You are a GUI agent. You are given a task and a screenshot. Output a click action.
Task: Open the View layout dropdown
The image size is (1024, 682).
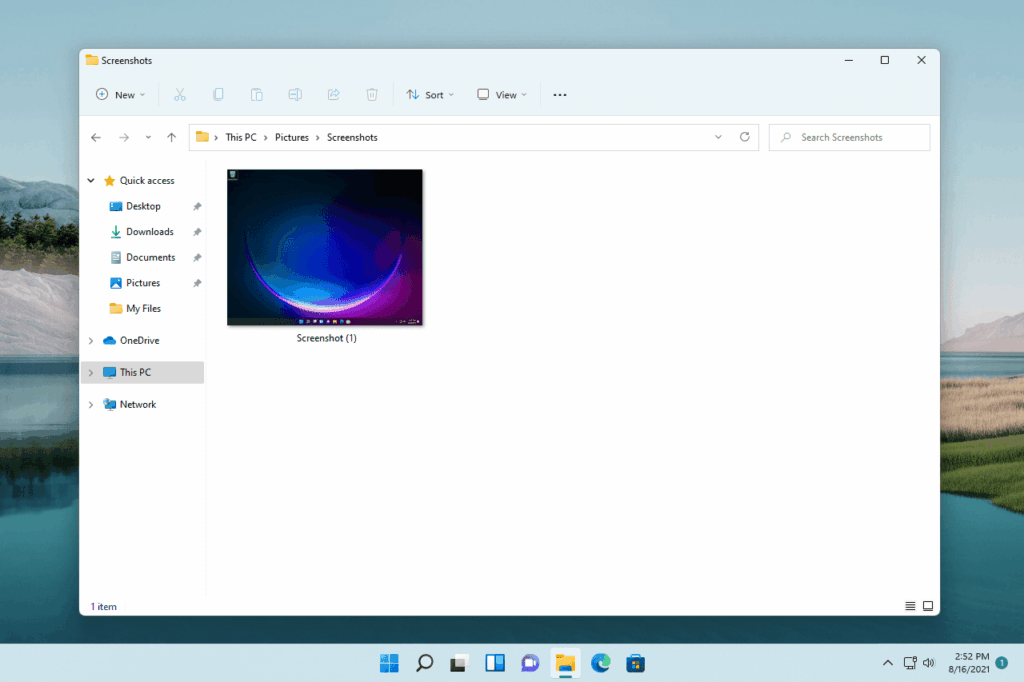(502, 95)
